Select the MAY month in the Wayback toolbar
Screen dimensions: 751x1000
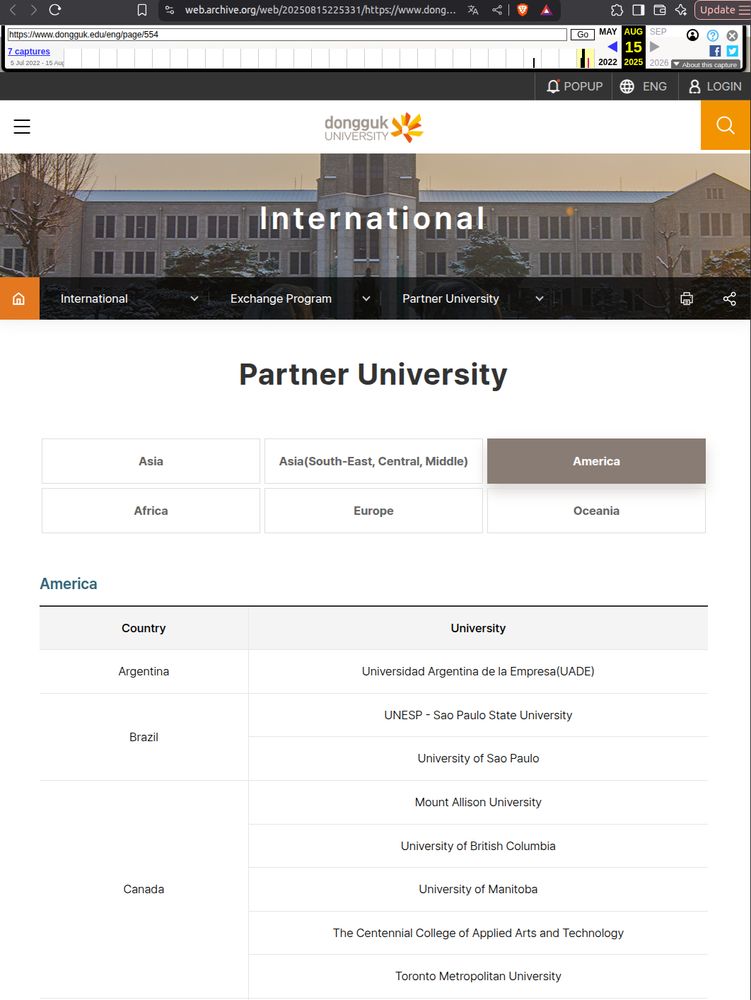608,31
